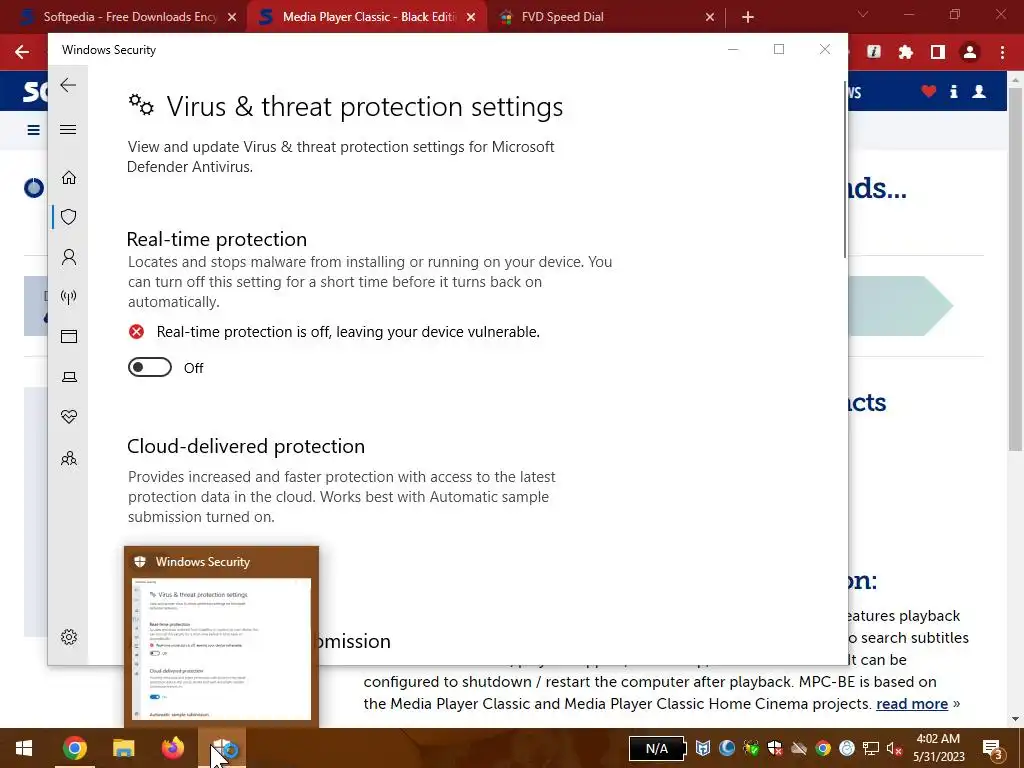Close the Windows Security window

coord(824,50)
